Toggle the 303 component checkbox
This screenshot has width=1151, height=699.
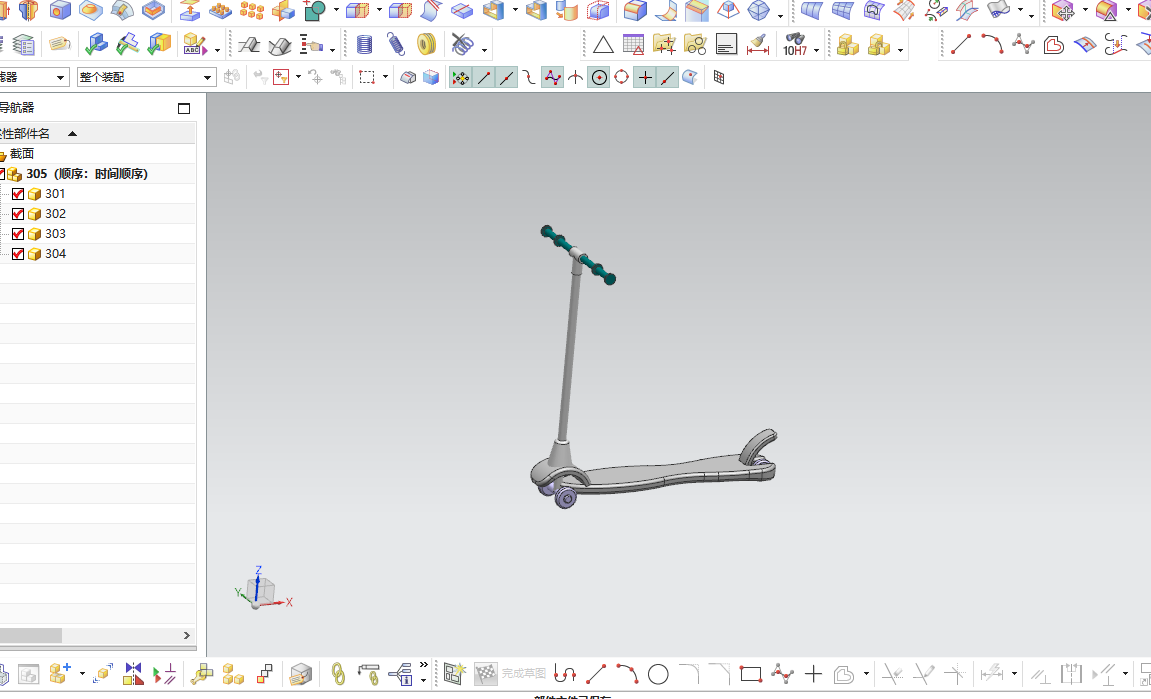coord(18,234)
